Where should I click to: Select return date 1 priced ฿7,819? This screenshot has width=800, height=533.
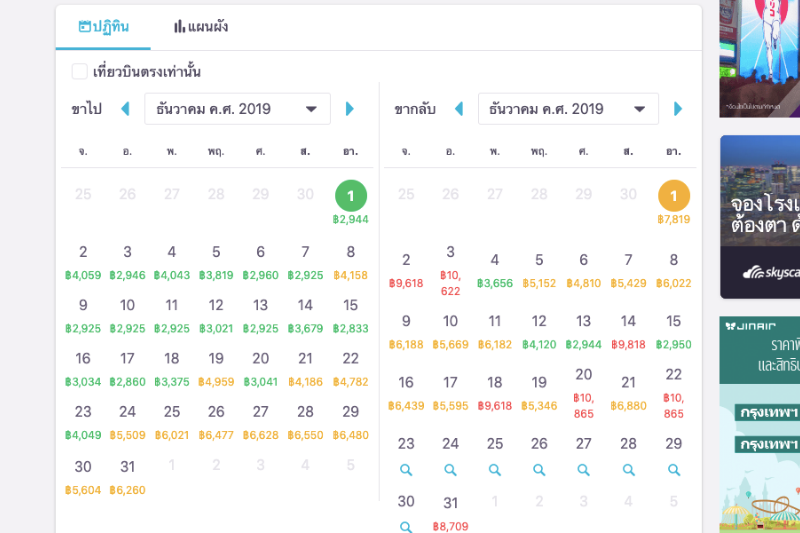(x=673, y=202)
